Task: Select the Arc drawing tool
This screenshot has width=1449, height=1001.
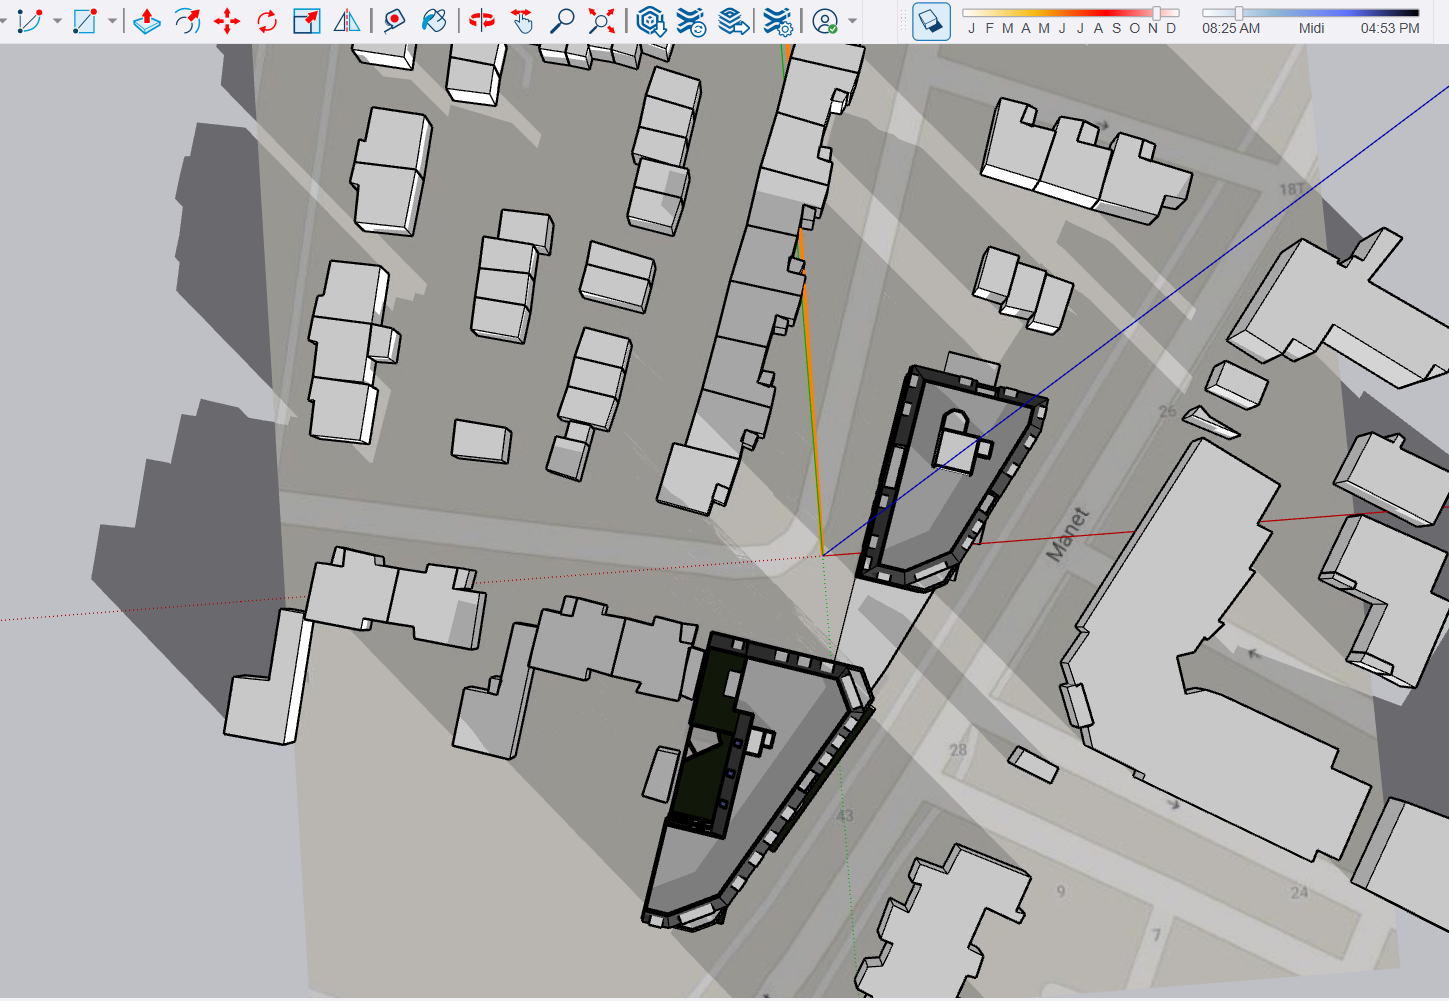Action: pos(30,21)
